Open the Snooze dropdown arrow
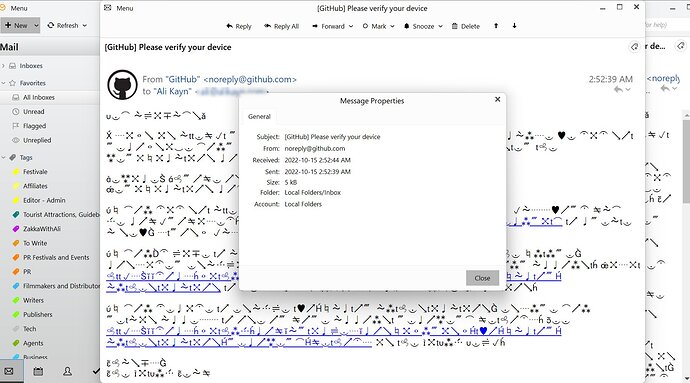Screen dimensions: 690x383 click(x=440, y=26)
